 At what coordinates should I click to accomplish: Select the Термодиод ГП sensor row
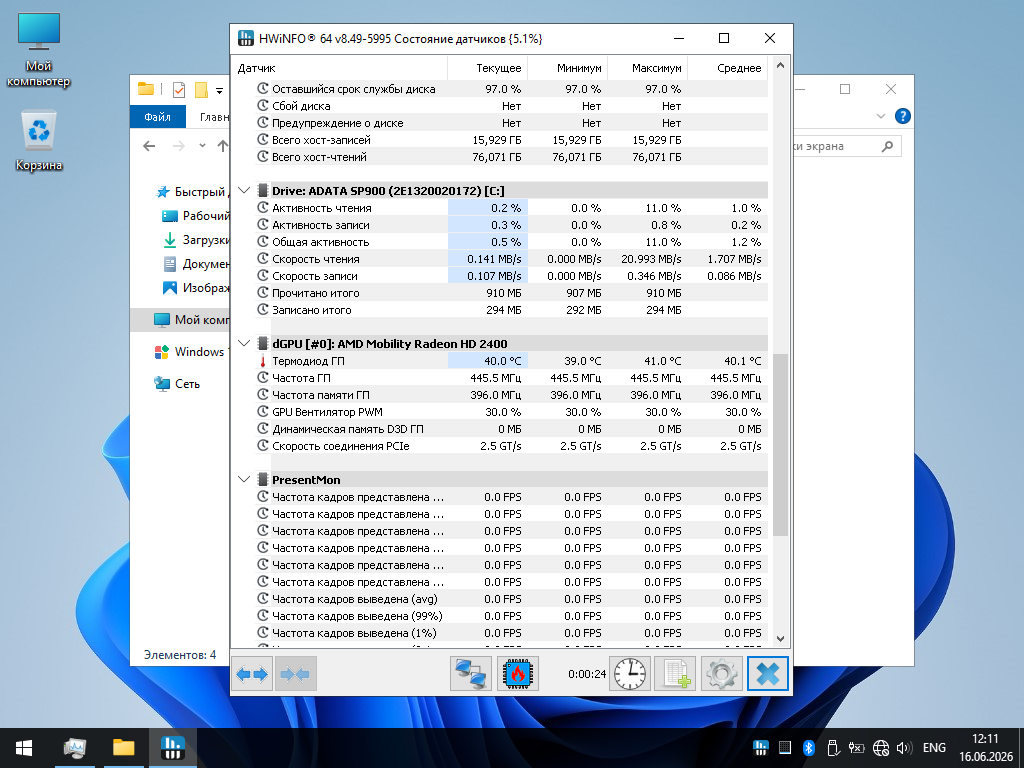click(x=511, y=361)
